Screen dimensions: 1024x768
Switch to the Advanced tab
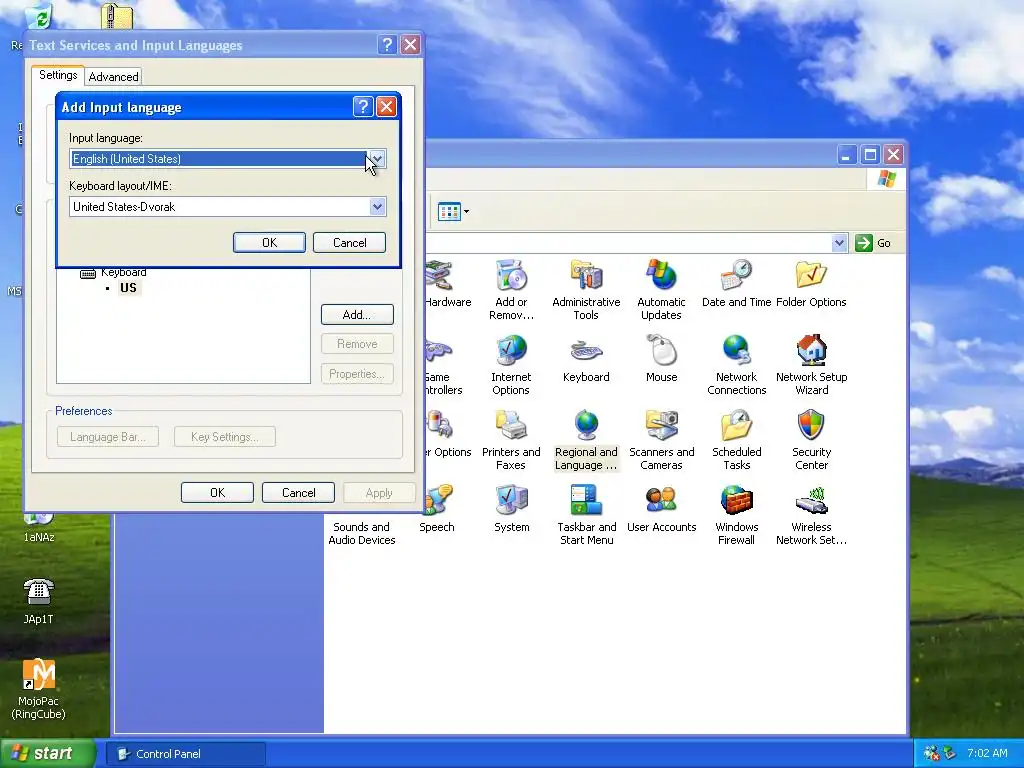tap(114, 76)
